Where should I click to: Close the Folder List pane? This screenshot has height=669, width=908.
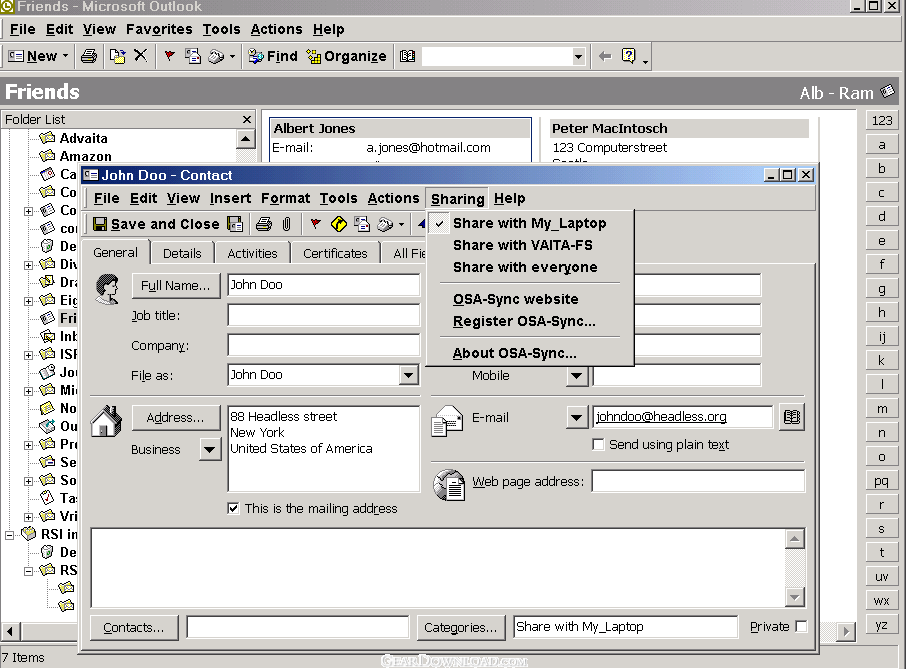(247, 119)
